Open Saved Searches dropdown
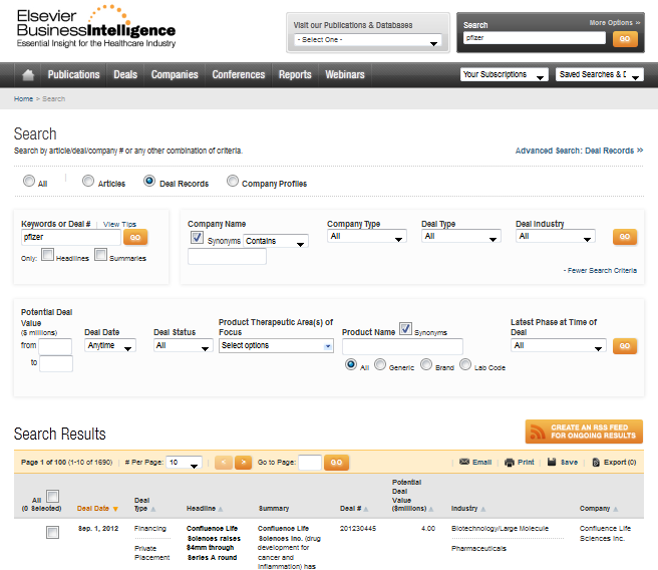This screenshot has width=658, height=570. 600,75
